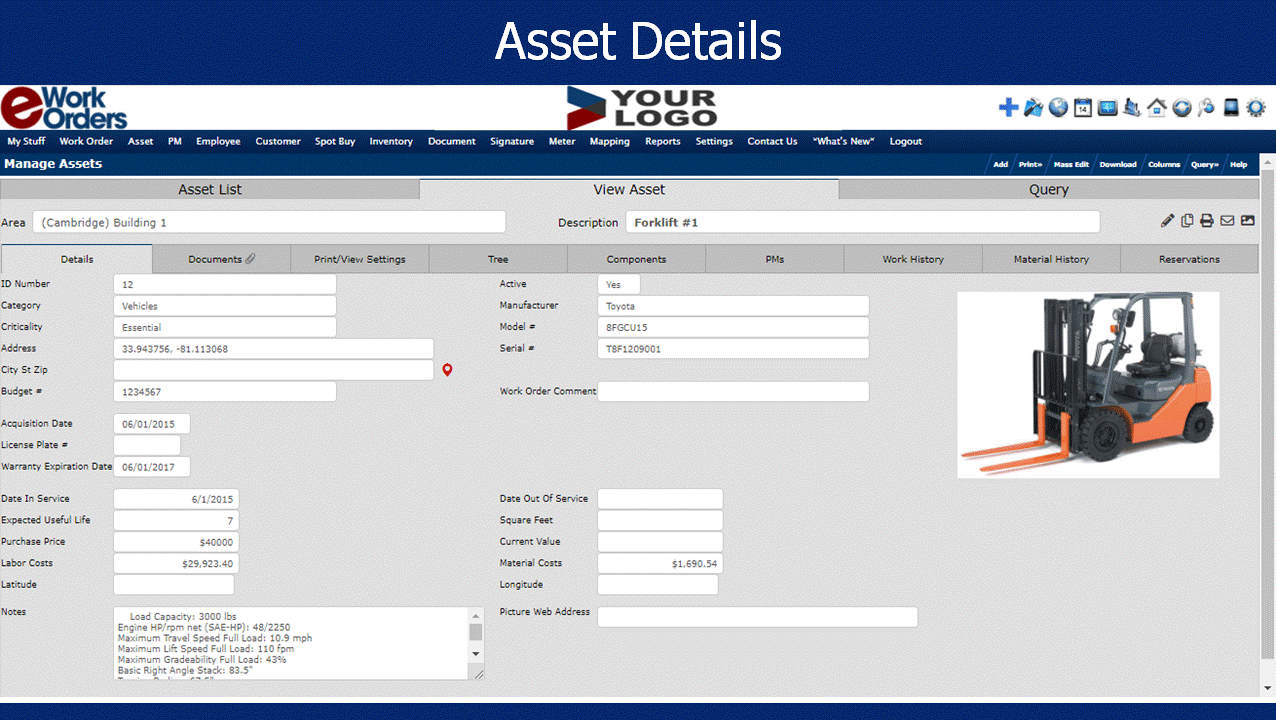Image resolution: width=1276 pixels, height=720 pixels.
Task: Open the "What's New" menu item
Action: (x=844, y=141)
